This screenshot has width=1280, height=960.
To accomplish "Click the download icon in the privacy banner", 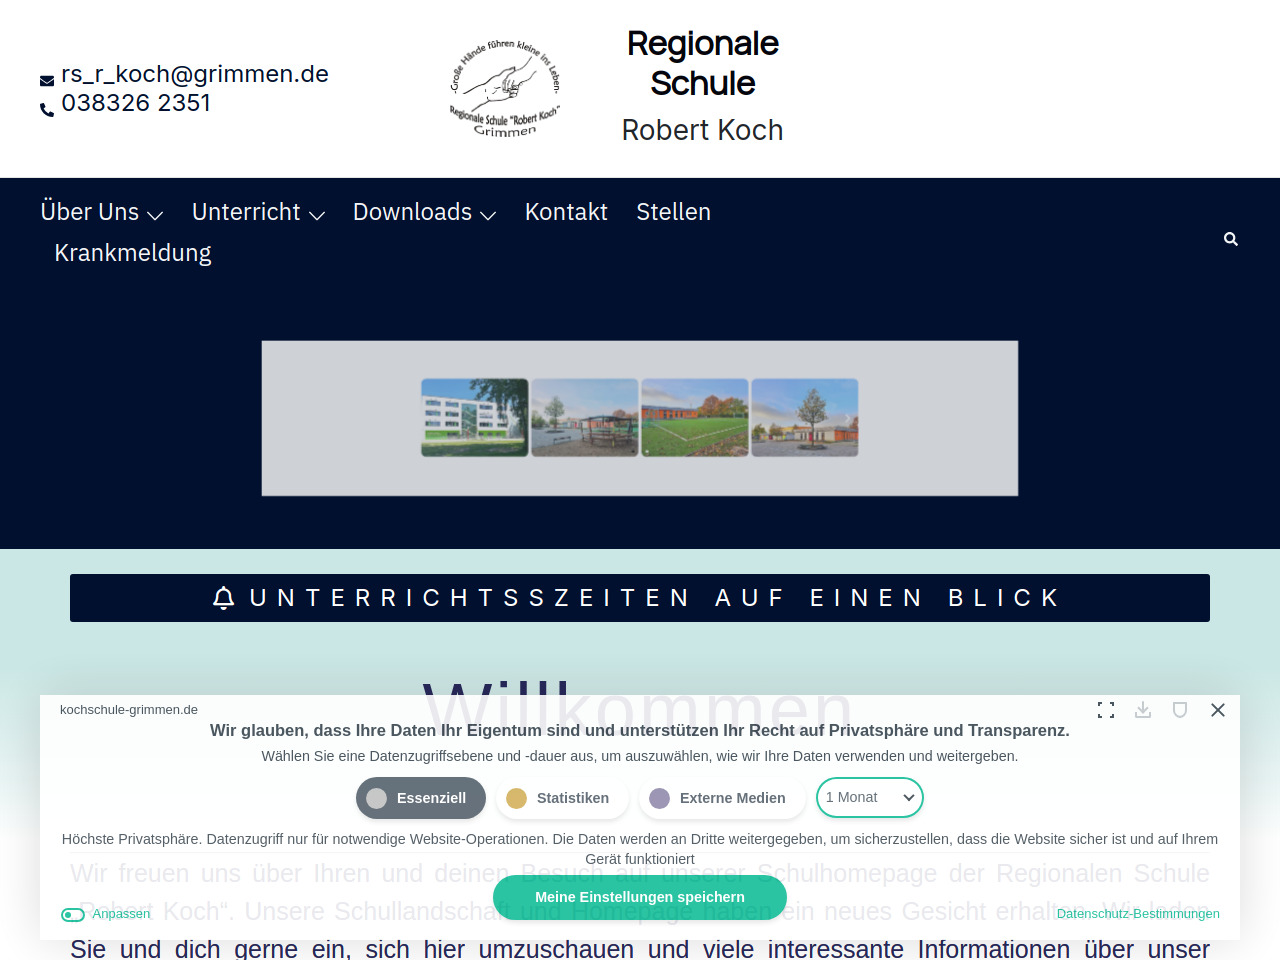I will coord(1143,710).
